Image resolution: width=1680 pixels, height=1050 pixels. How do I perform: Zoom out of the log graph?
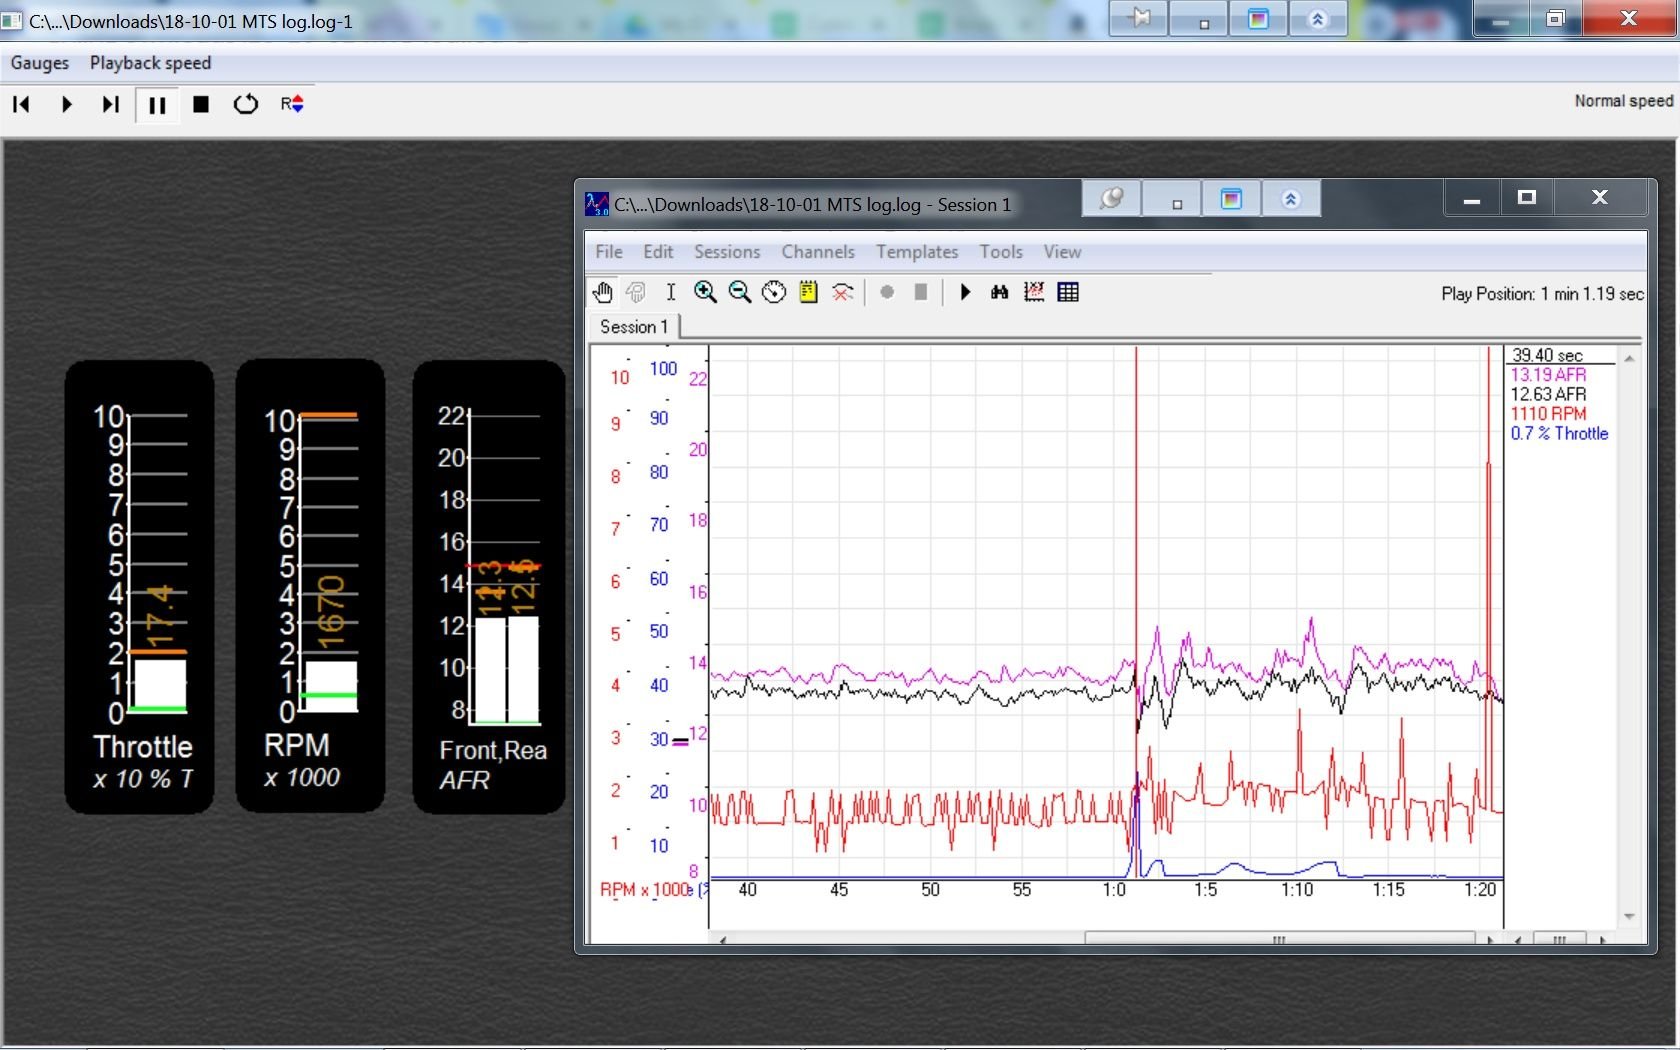[x=740, y=292]
